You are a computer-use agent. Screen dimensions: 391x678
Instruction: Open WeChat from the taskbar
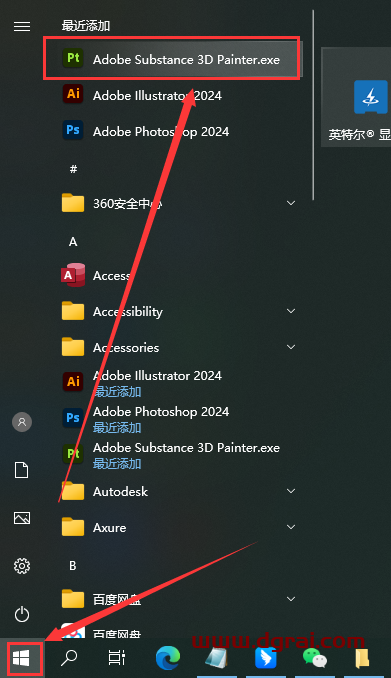[x=314, y=658]
